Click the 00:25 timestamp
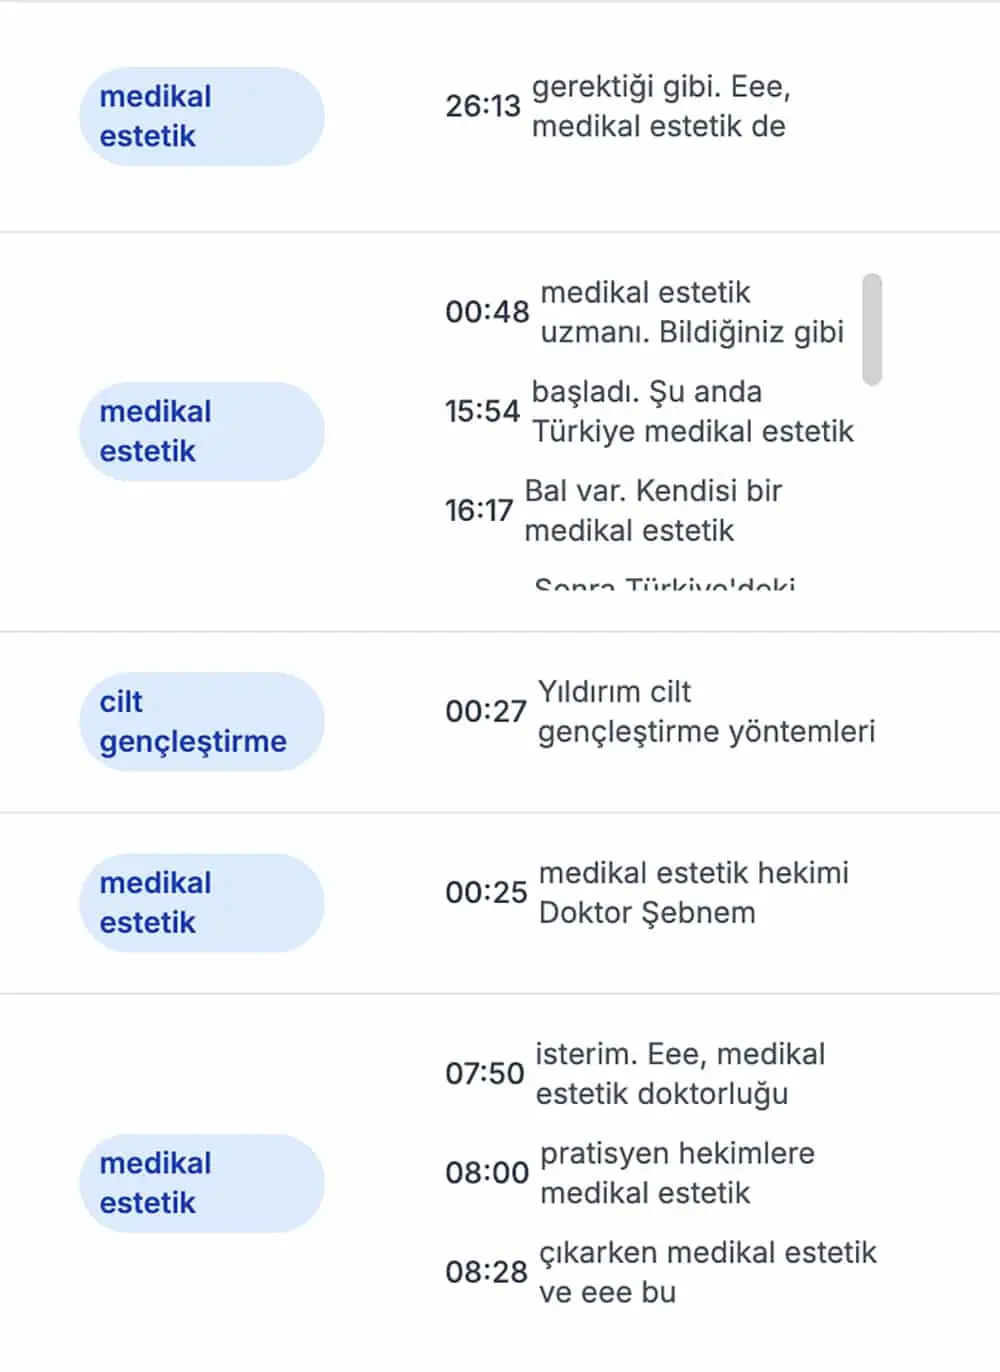 coord(485,892)
